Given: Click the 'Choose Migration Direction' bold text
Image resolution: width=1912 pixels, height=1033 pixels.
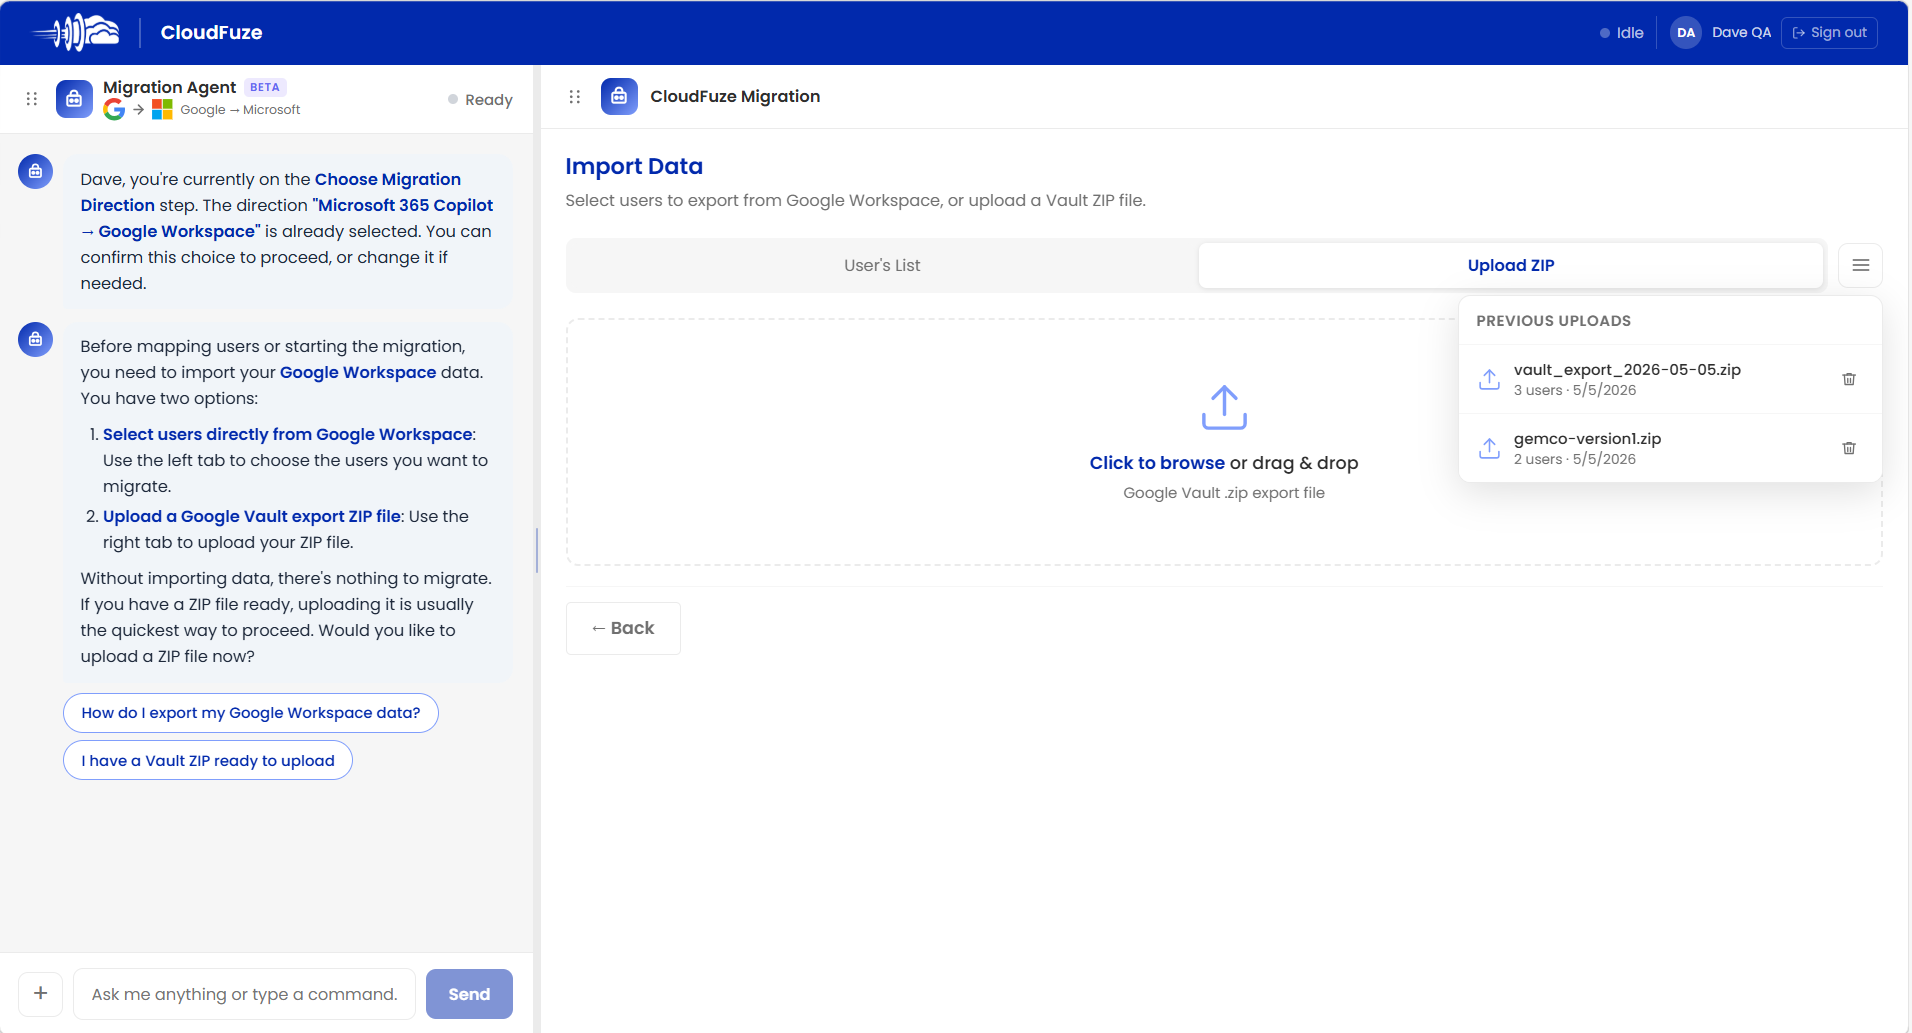Looking at the screenshot, I should click(x=271, y=192).
